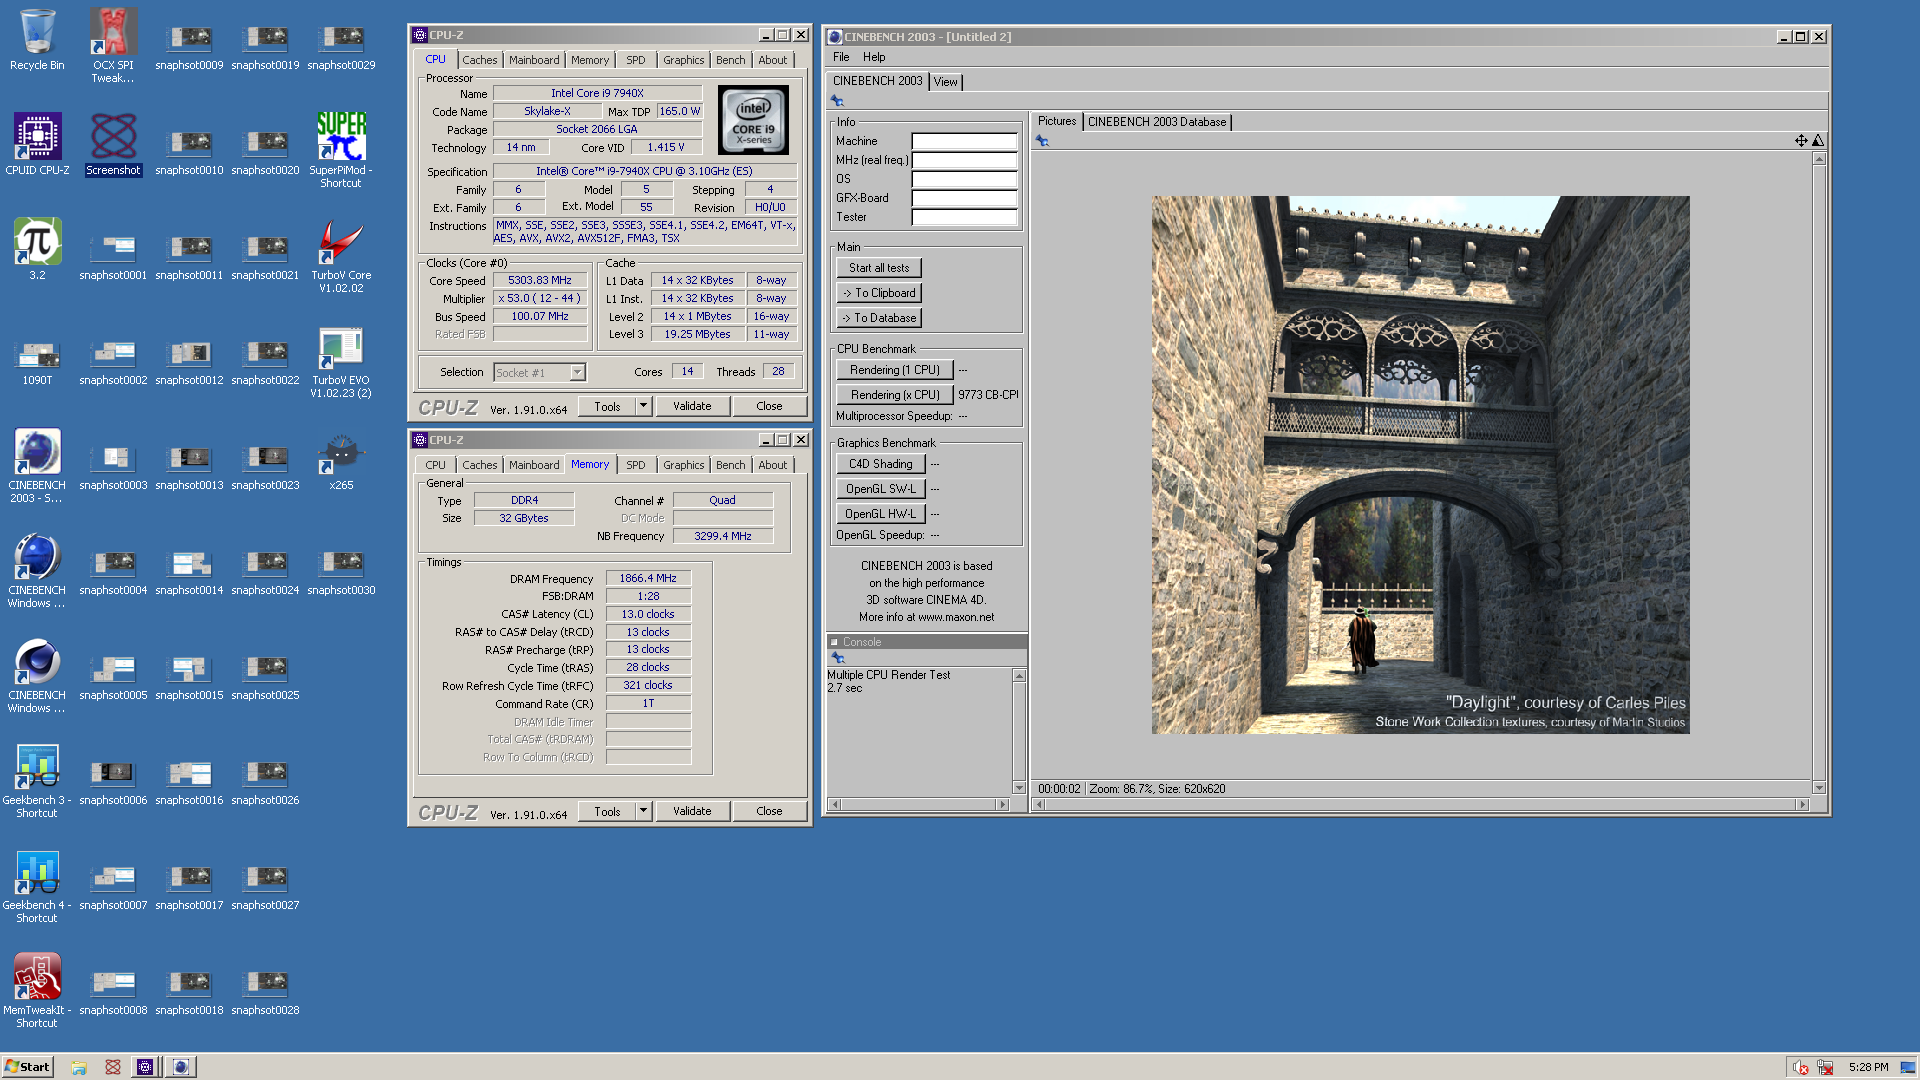
Task: Run Rendering (1 CPU) benchmark
Action: (894, 370)
